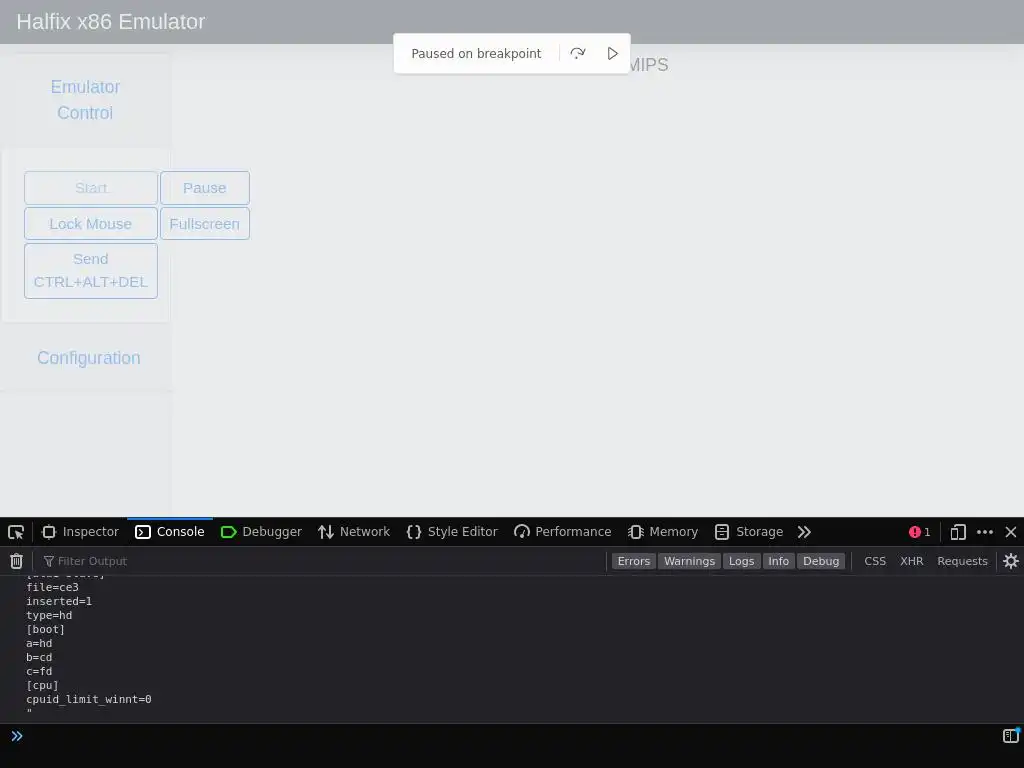Toggle the Debug filter
Screen dimensions: 1024x768
[x=821, y=561]
